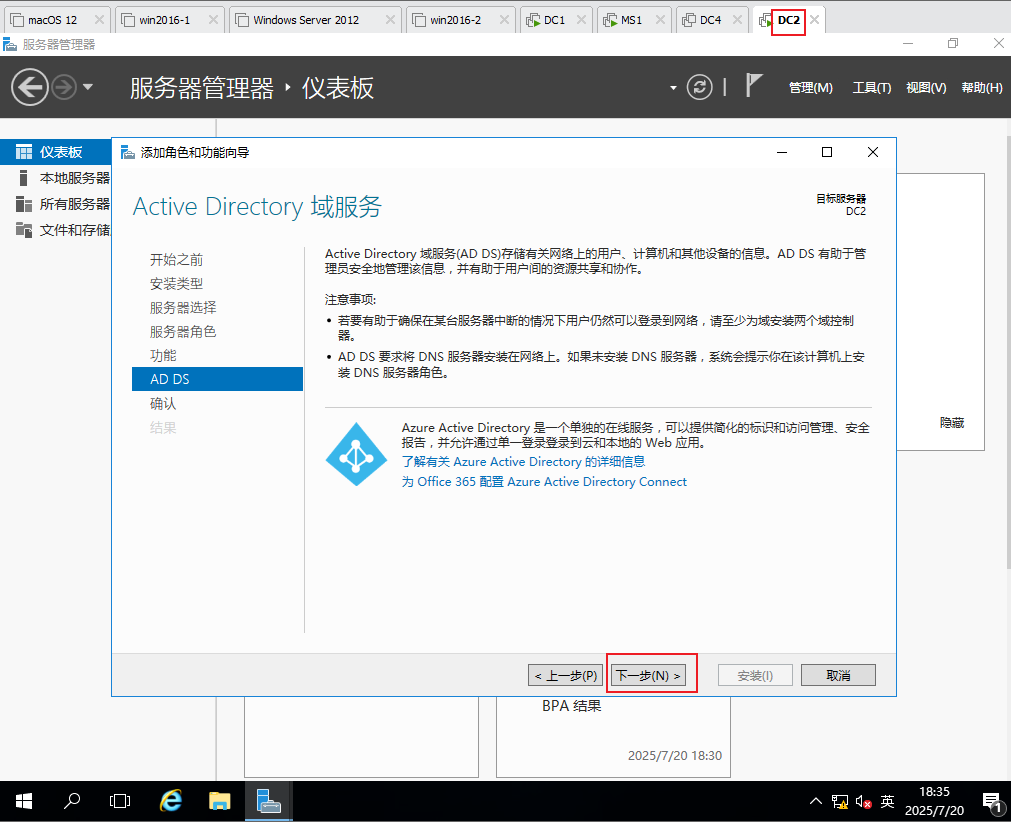Click the 所有服务器 servers icon
The height and width of the screenshot is (822, 1011).
24,204
